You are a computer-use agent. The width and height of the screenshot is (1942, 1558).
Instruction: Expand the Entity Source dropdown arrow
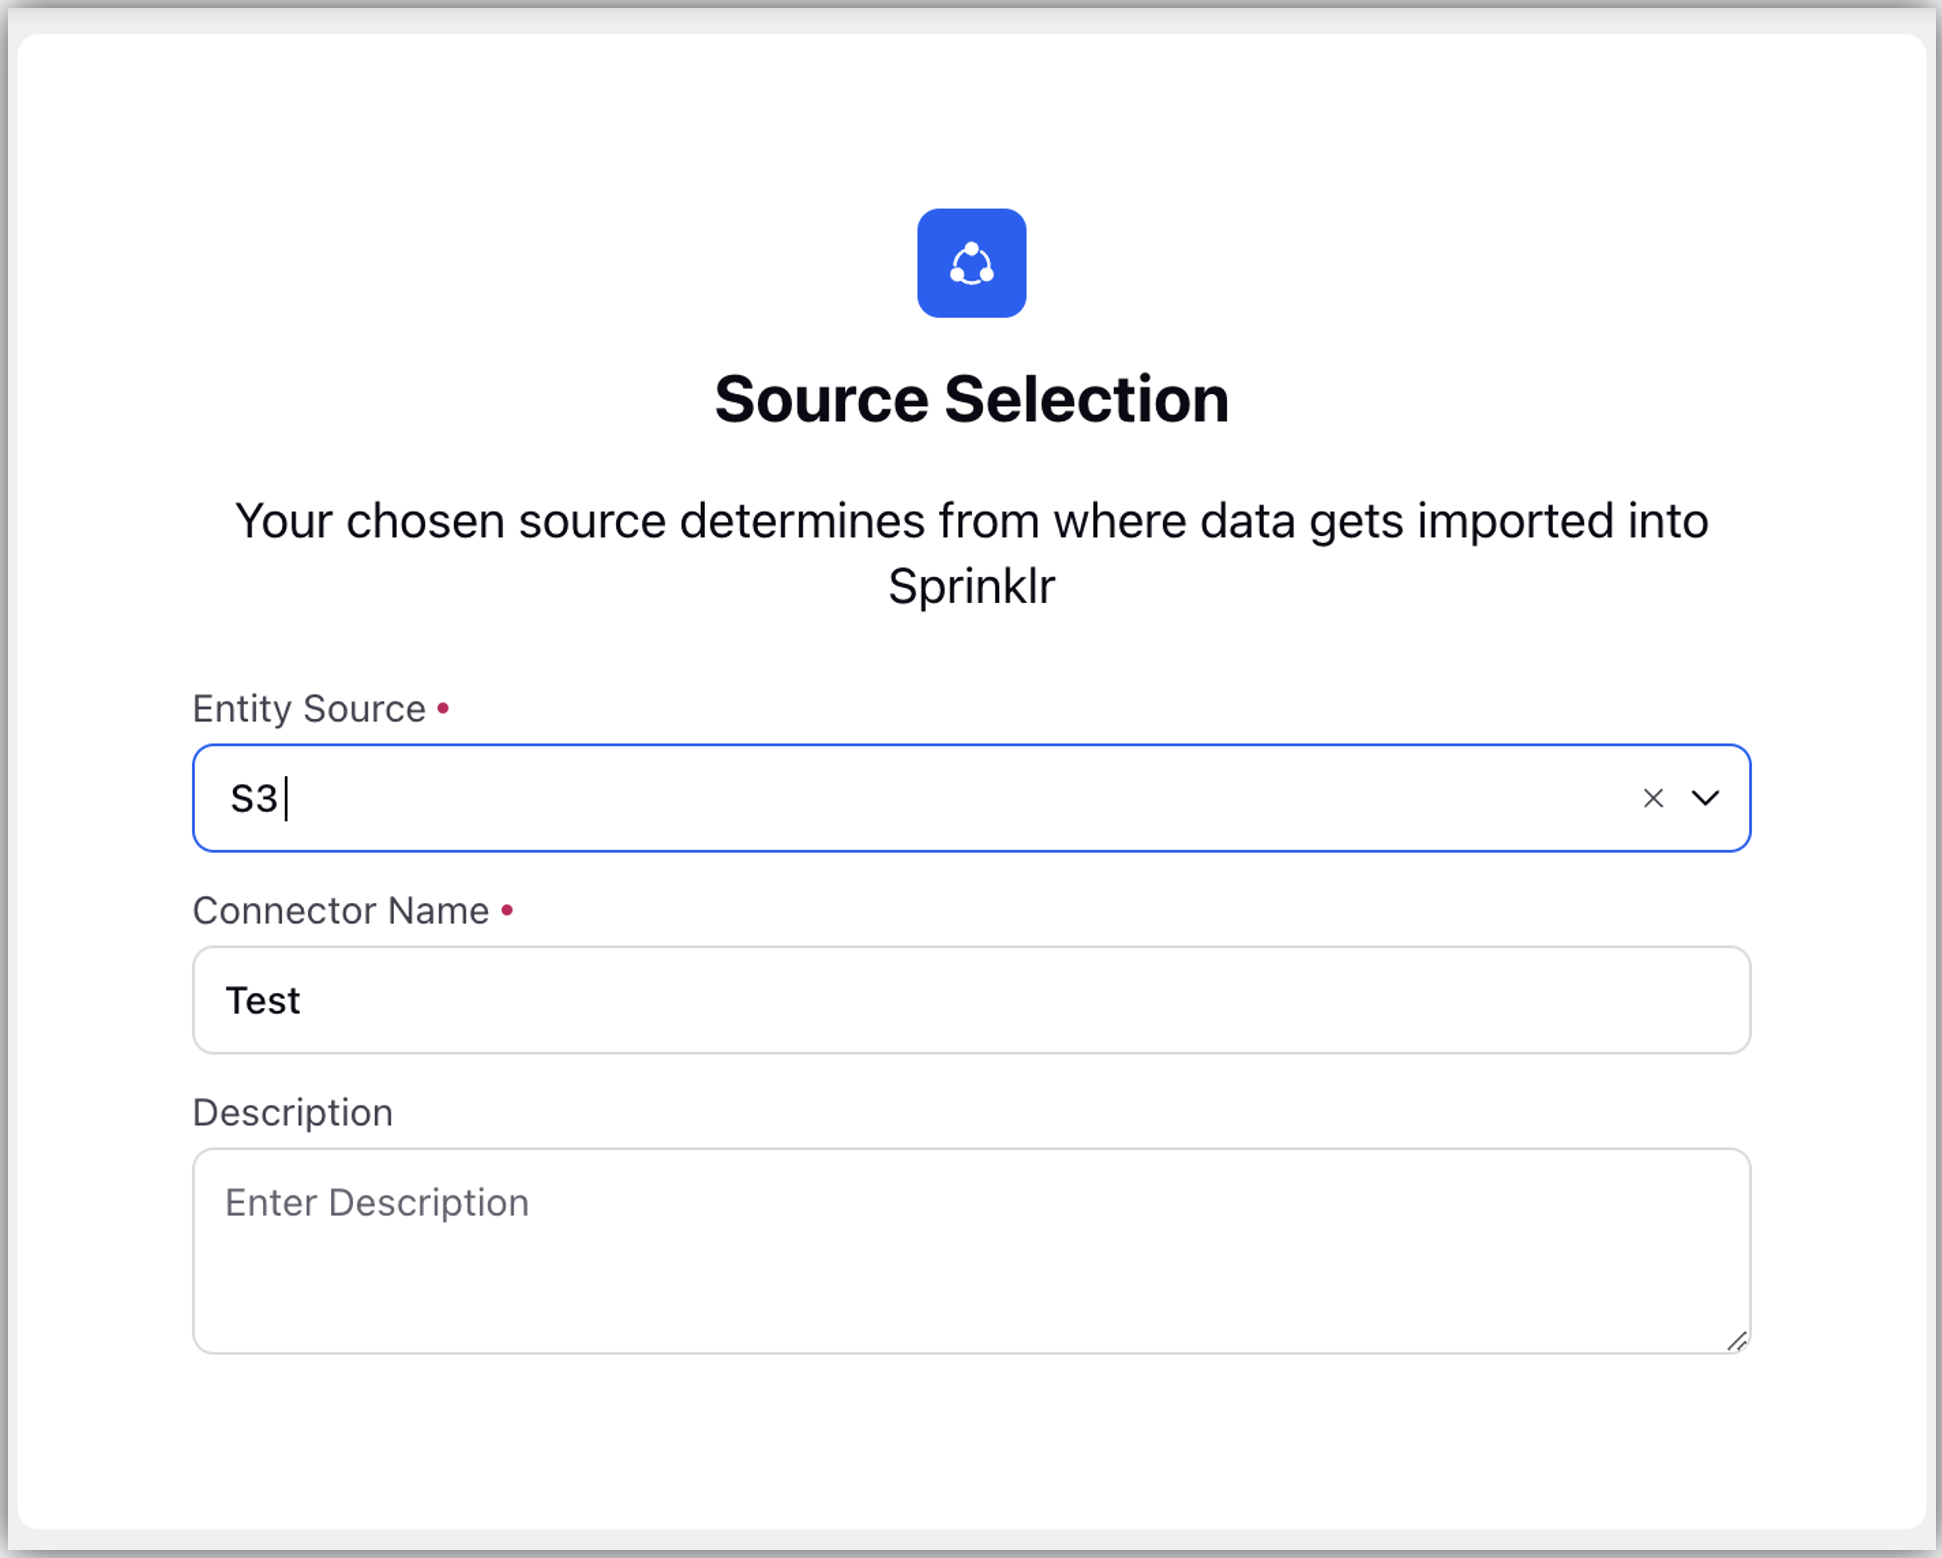[1705, 798]
